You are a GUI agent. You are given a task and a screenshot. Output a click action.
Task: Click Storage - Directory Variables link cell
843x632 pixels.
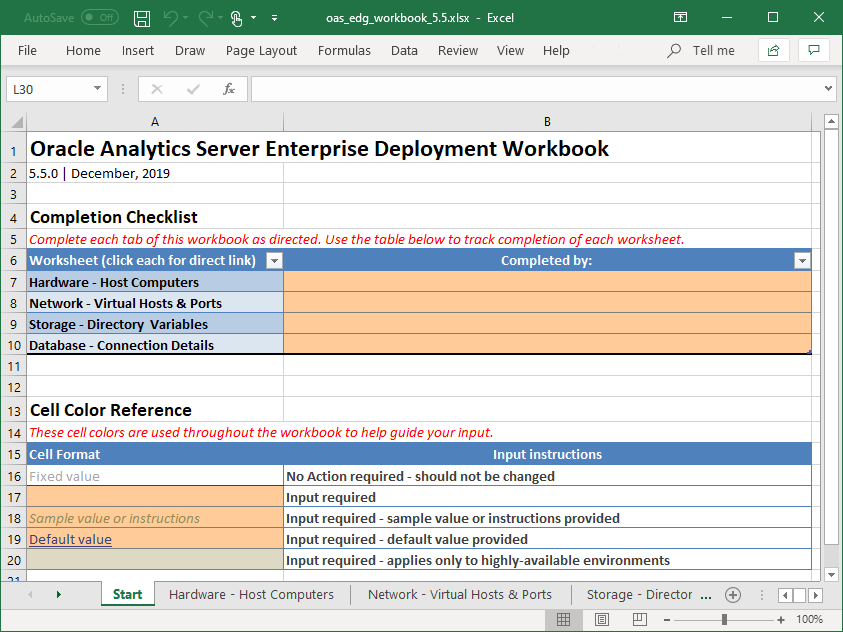pyautogui.click(x=155, y=324)
